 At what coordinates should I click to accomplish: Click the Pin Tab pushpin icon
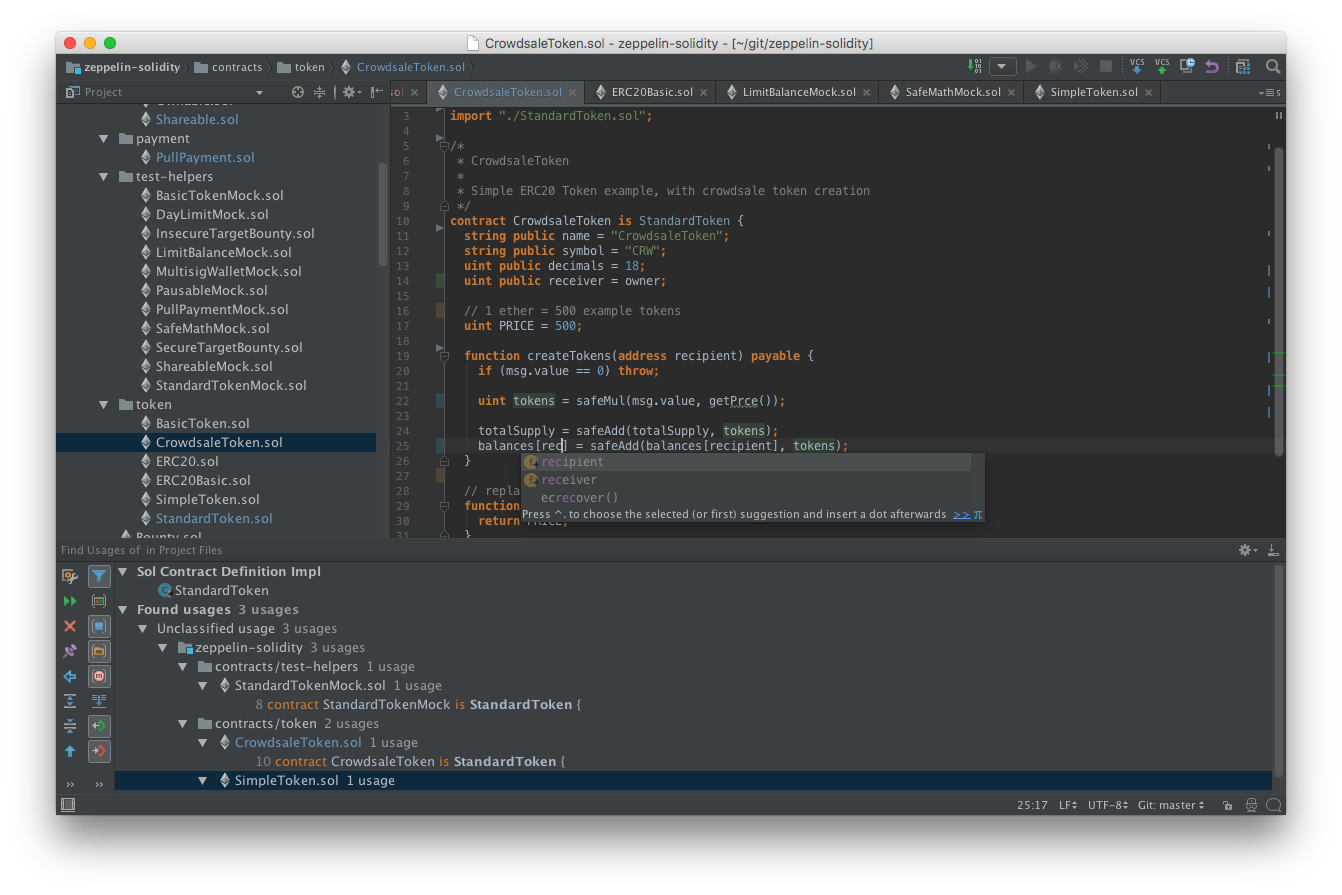pyautogui.click(x=70, y=651)
